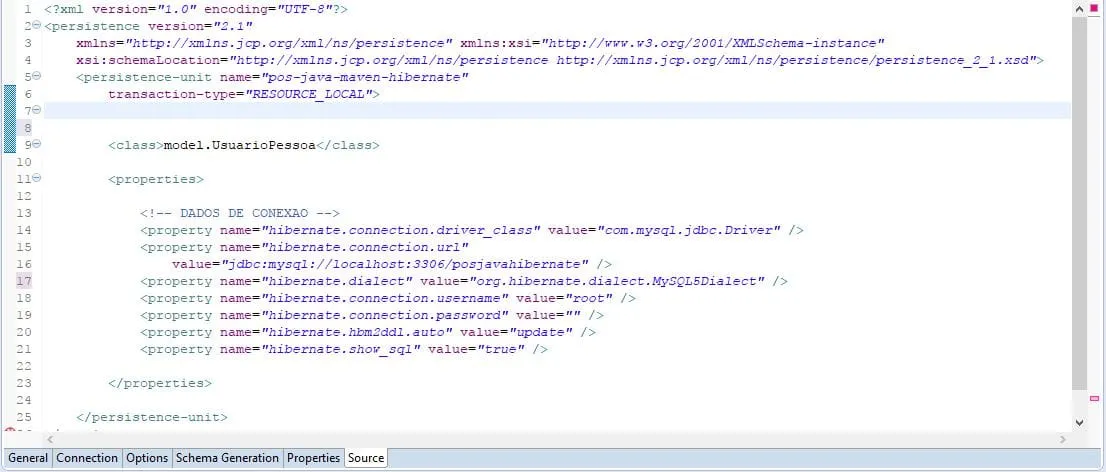Click the vertical scrollbar up arrow

(x=1078, y=8)
